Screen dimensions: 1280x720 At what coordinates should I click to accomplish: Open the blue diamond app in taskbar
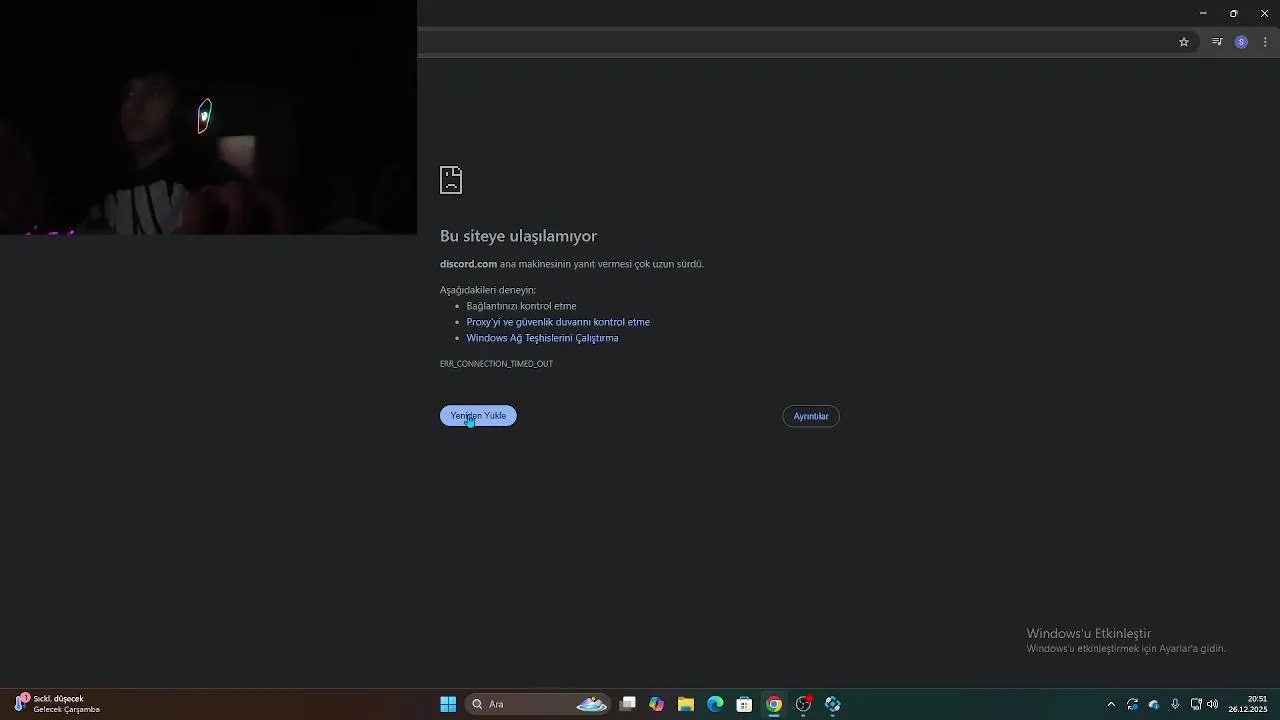point(832,704)
